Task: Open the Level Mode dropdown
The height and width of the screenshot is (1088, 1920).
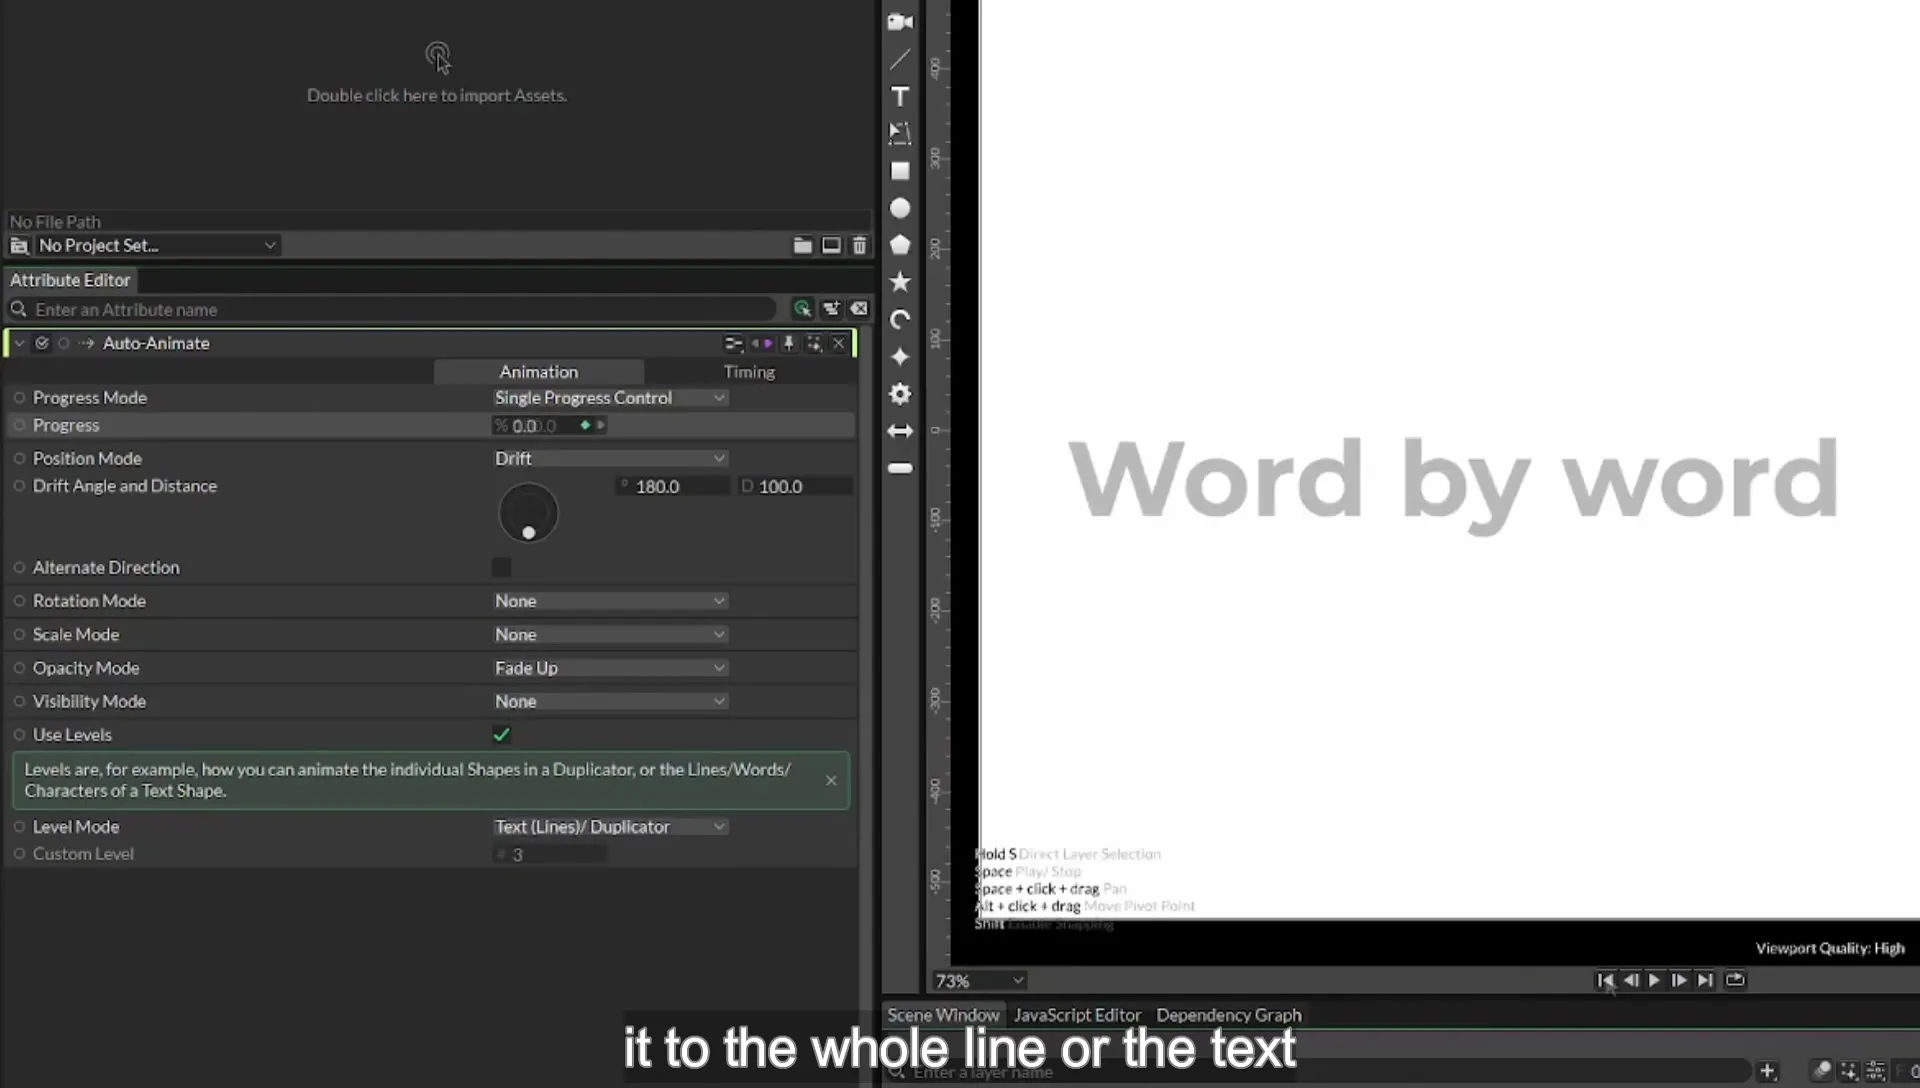Action: [x=610, y=827]
